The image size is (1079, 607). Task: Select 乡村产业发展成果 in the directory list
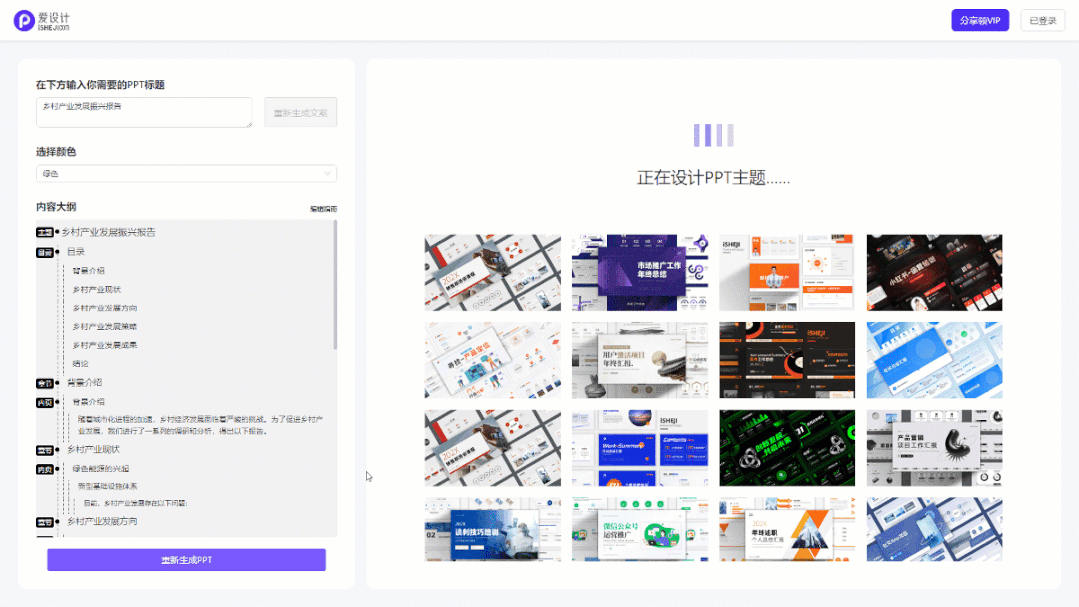tap(105, 345)
